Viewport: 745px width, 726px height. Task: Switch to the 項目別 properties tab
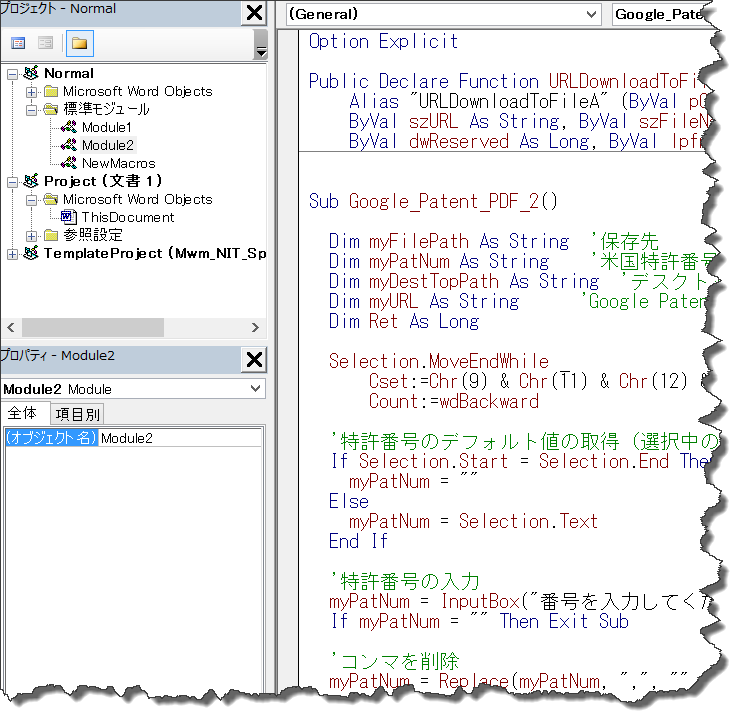coord(76,414)
